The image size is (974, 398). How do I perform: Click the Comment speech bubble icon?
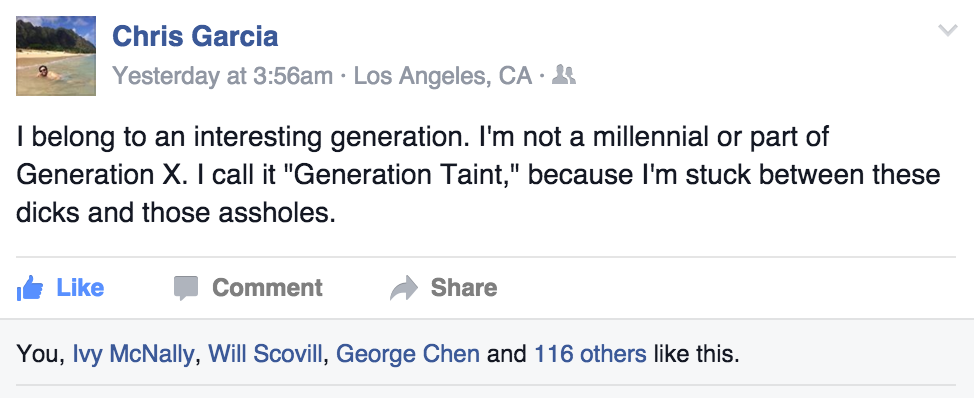point(186,288)
